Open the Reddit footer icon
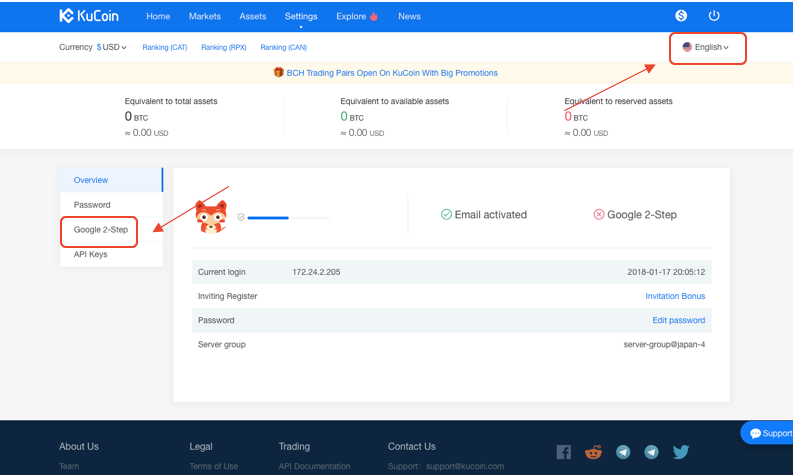The height and width of the screenshot is (475, 794). [x=593, y=452]
